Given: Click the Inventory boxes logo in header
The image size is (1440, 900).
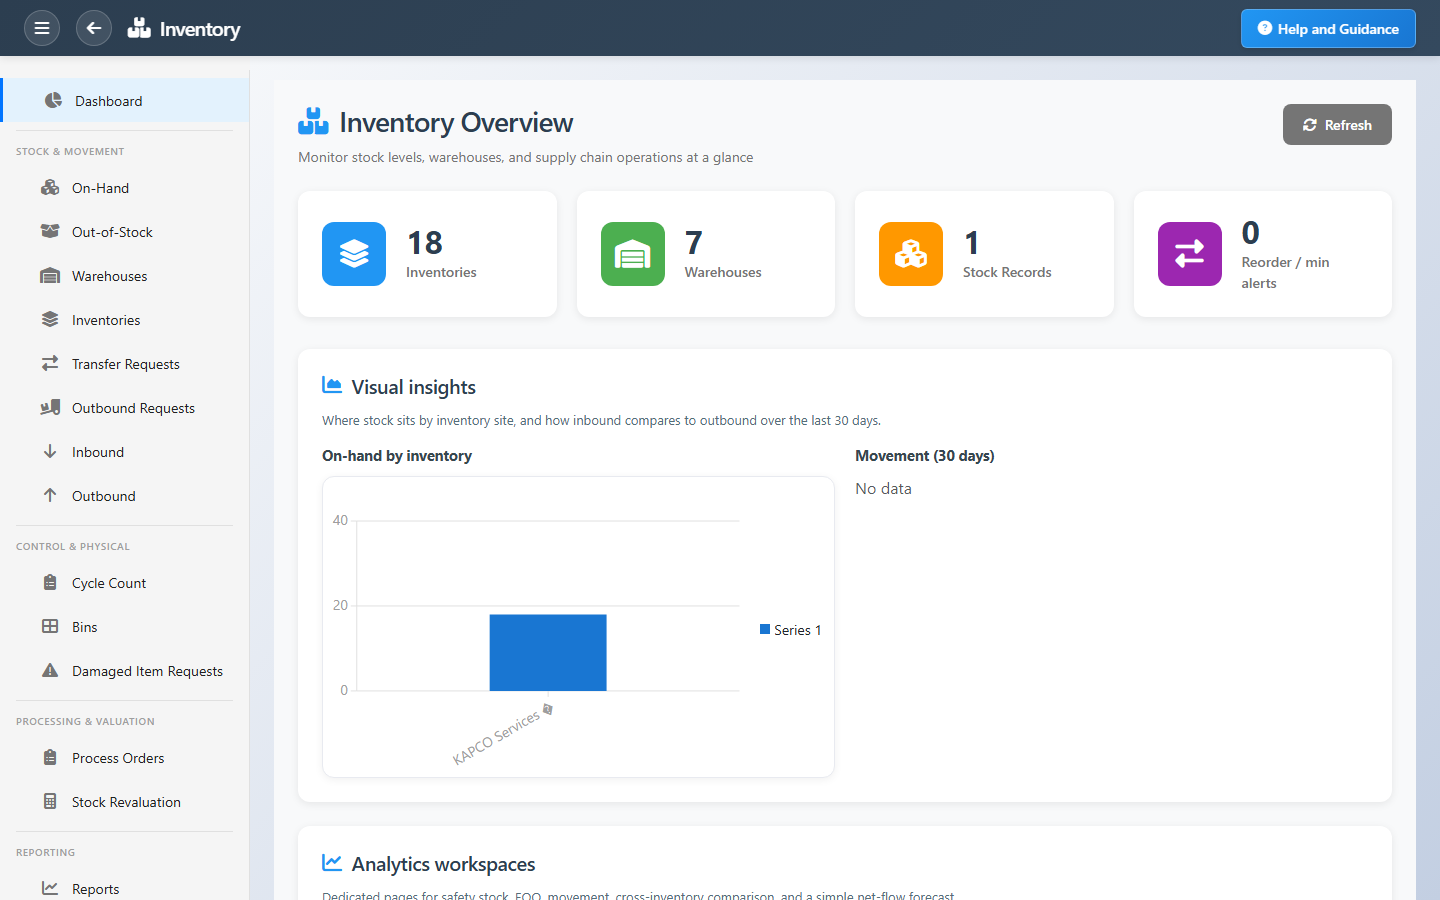Looking at the screenshot, I should click(139, 28).
